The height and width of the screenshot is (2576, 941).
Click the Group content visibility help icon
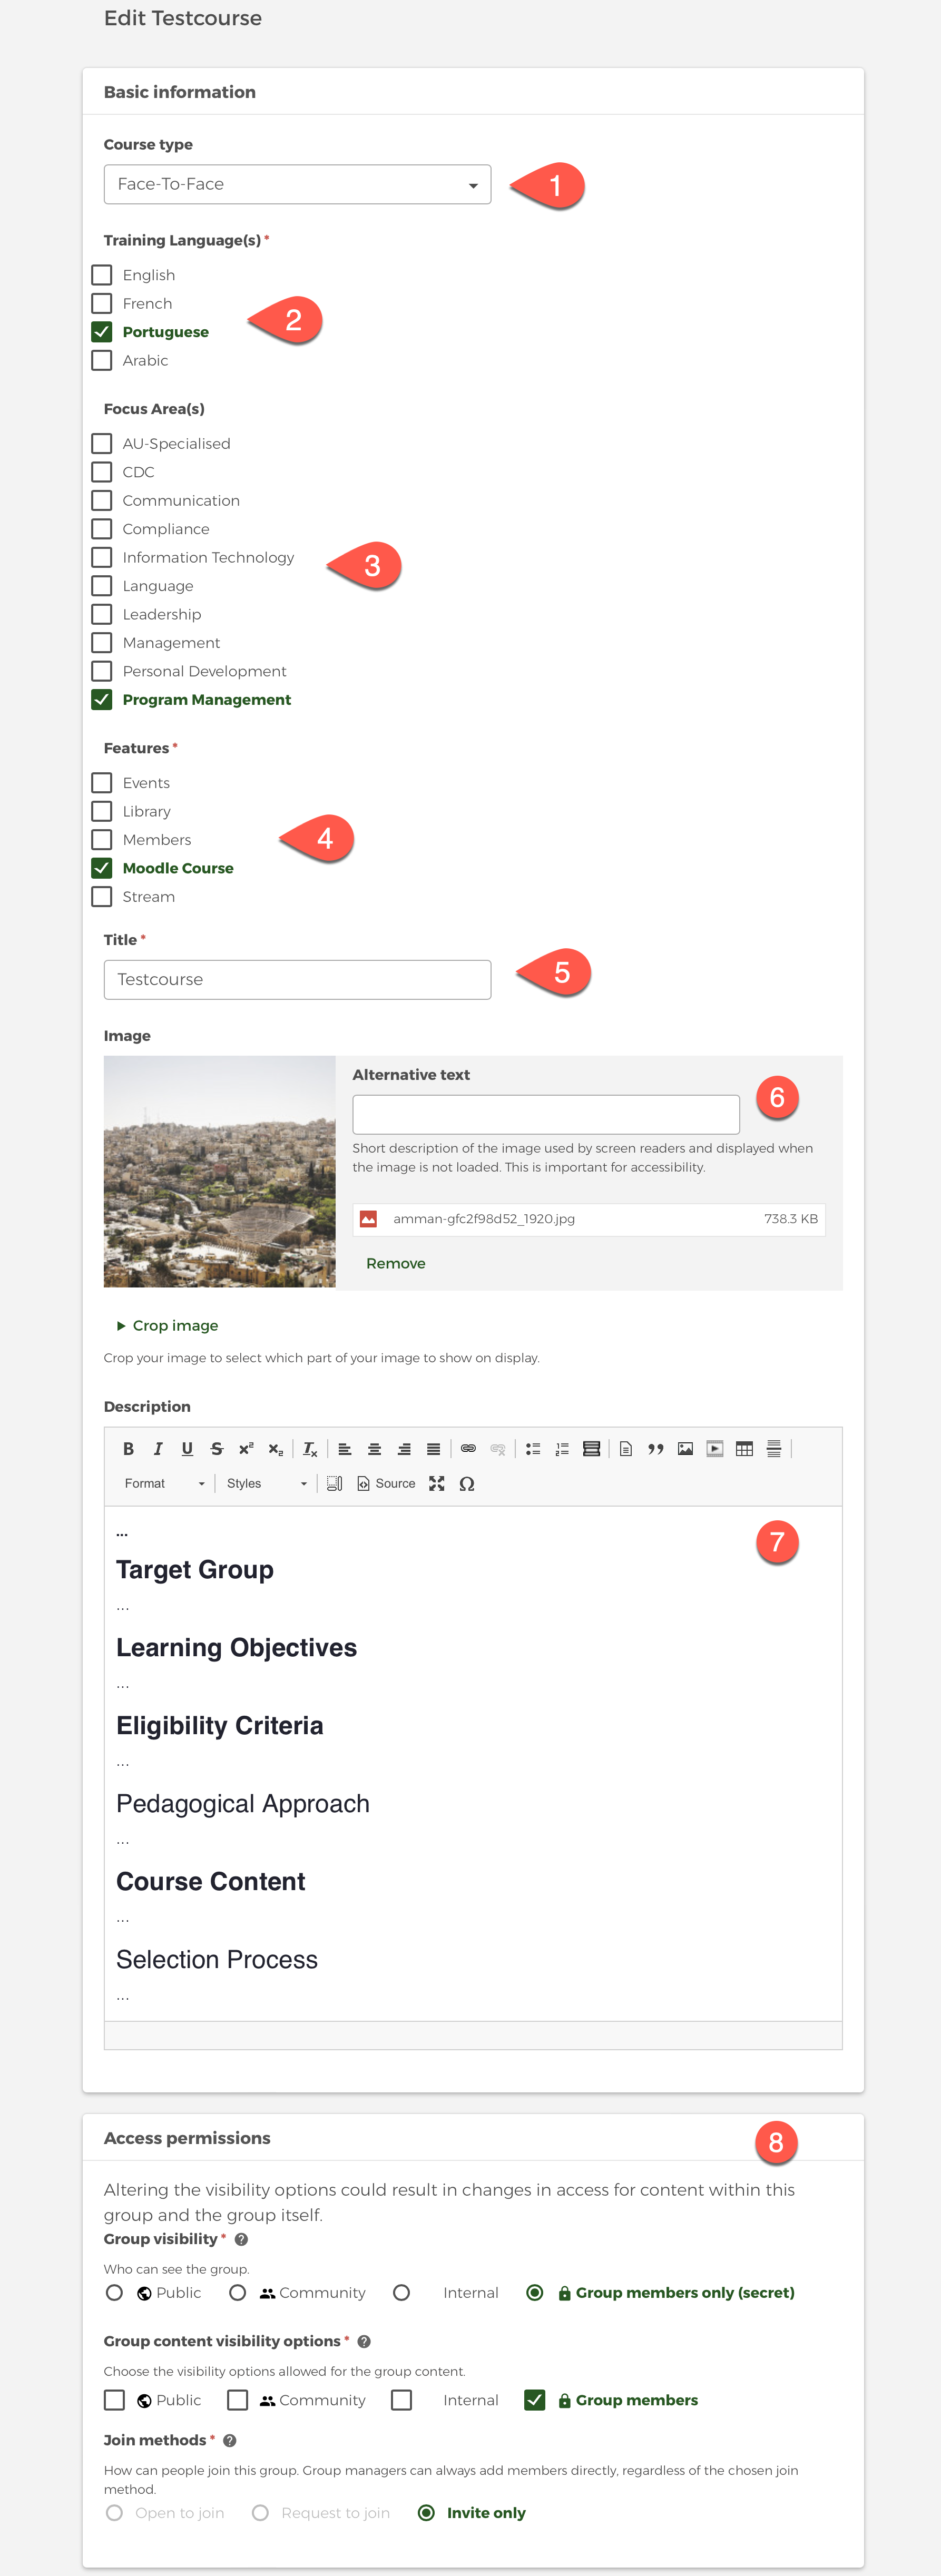pyautogui.click(x=364, y=2342)
